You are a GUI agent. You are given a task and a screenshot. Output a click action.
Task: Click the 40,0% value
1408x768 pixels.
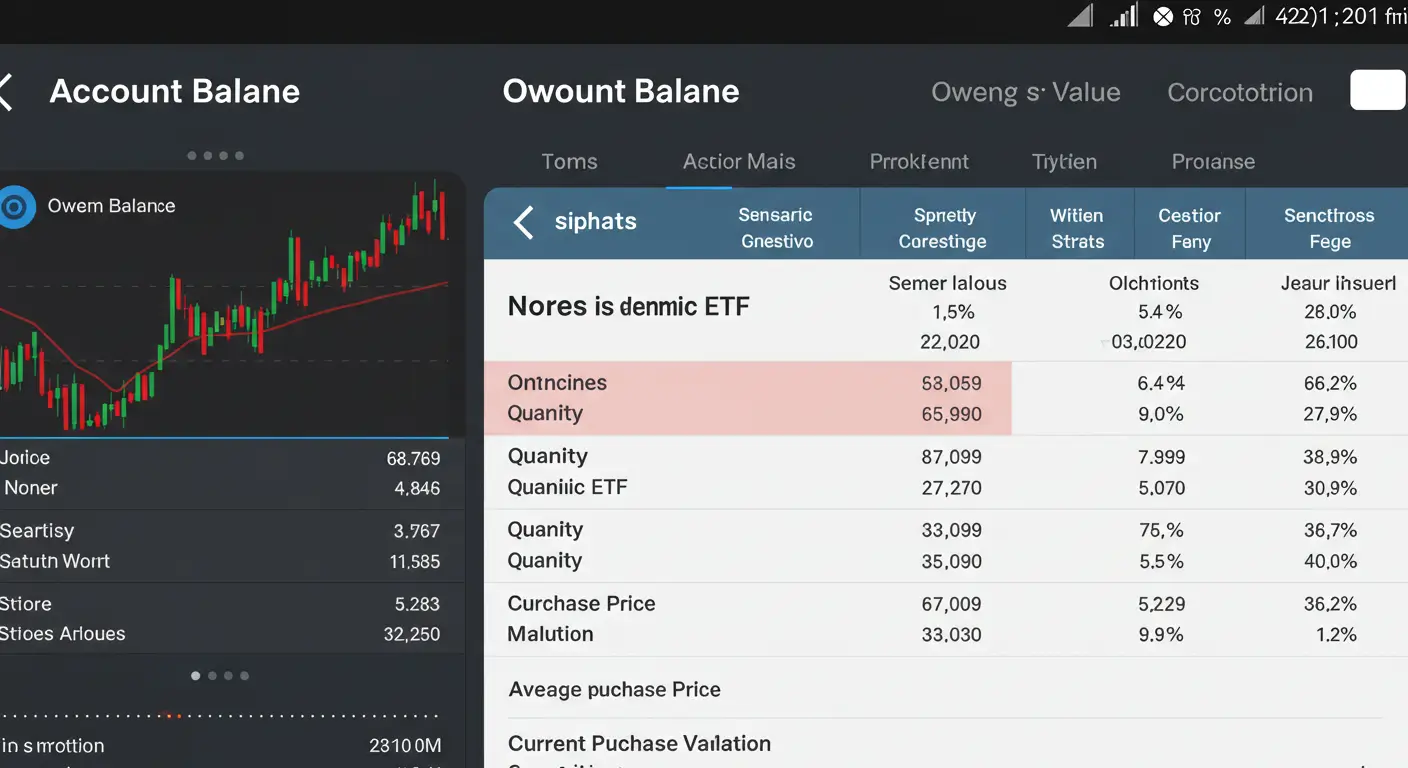pyautogui.click(x=1330, y=561)
